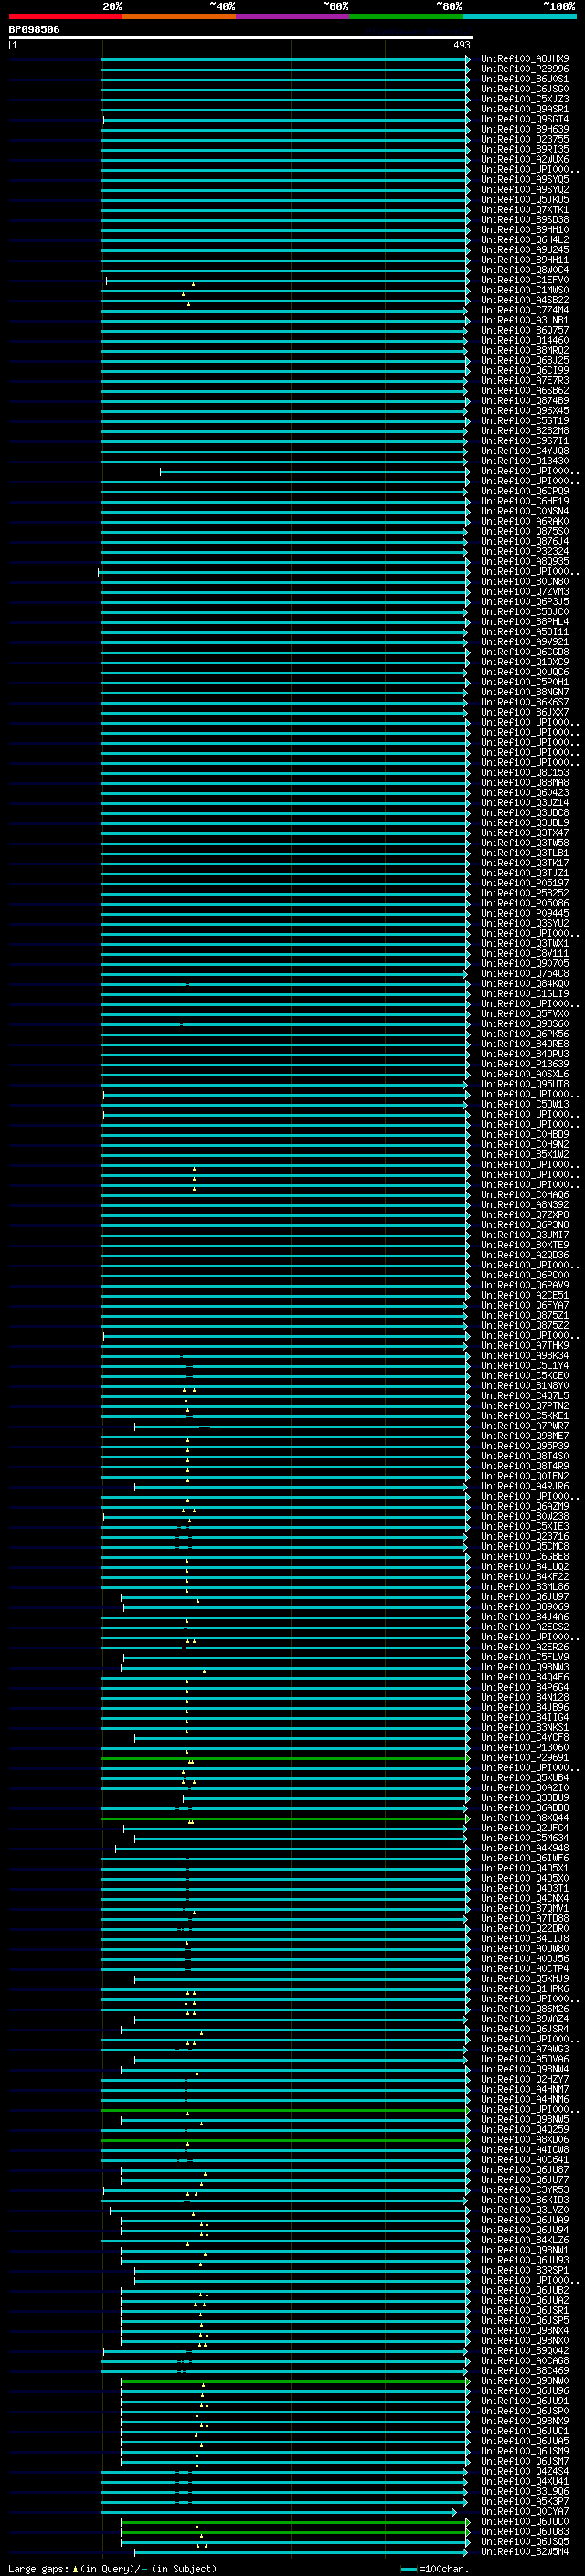Viewport: 585px width, 2576px height.
Task: Choose the UniRef100_C5L1Y4 entry
Action: click(525, 1365)
